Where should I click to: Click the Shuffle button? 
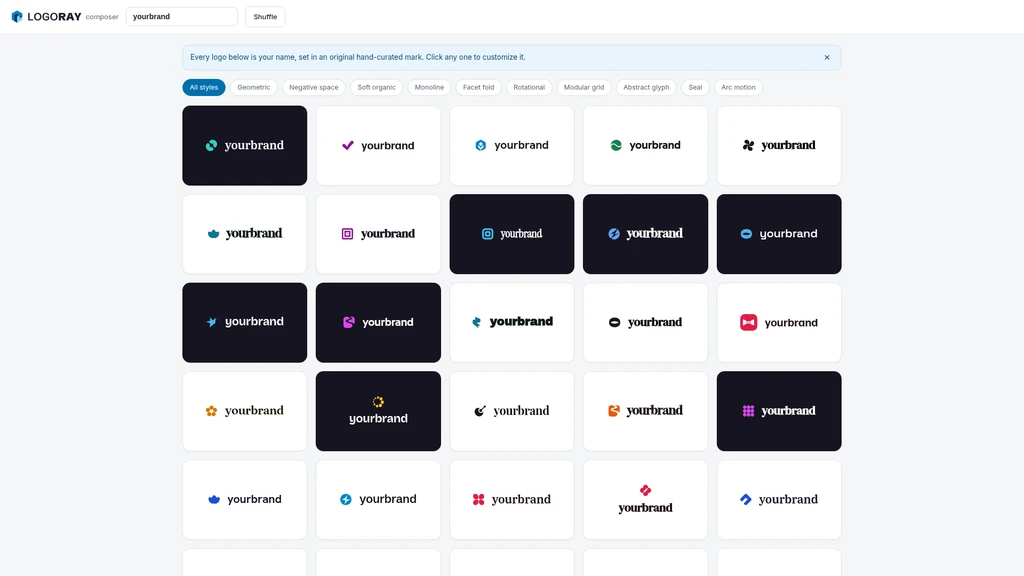pos(265,17)
